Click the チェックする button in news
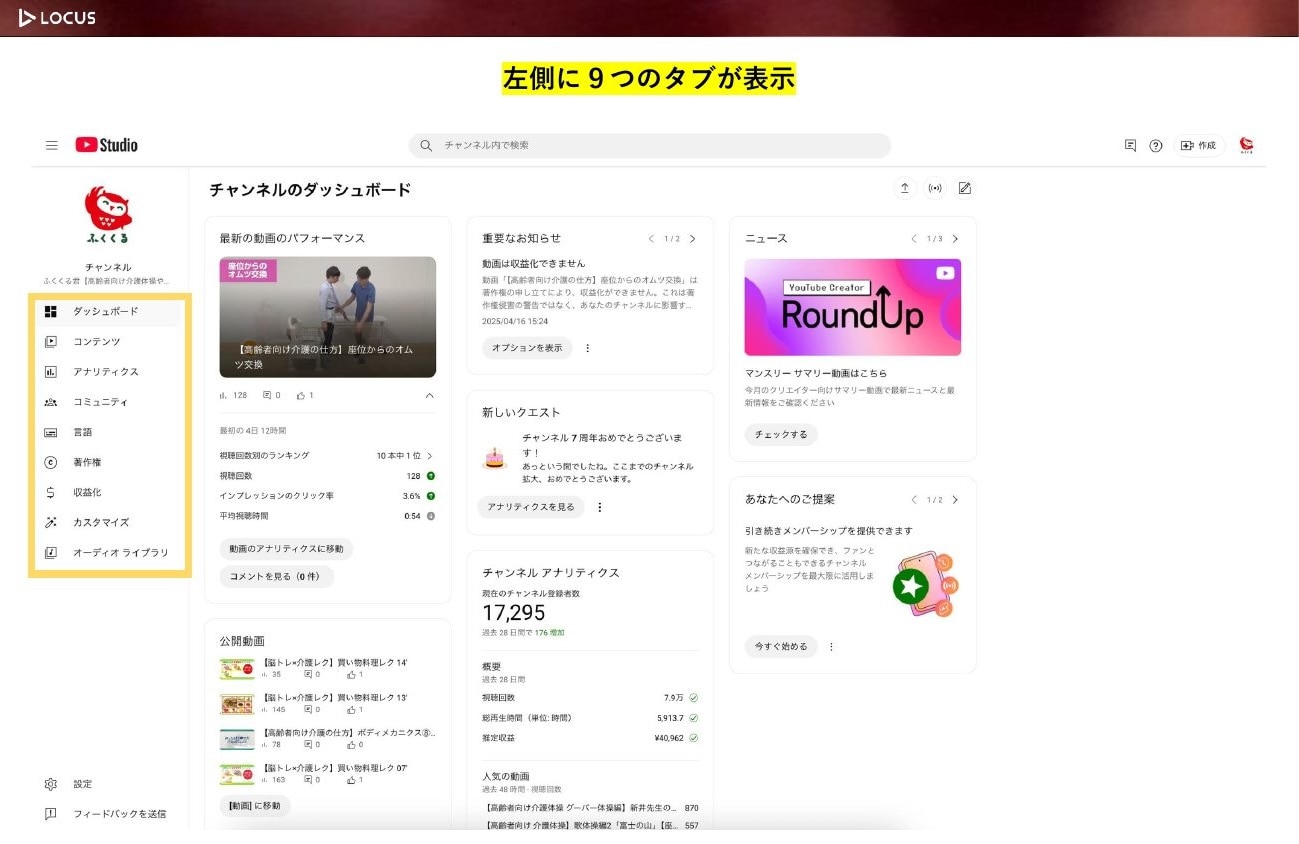The height and width of the screenshot is (844, 1299). point(780,435)
